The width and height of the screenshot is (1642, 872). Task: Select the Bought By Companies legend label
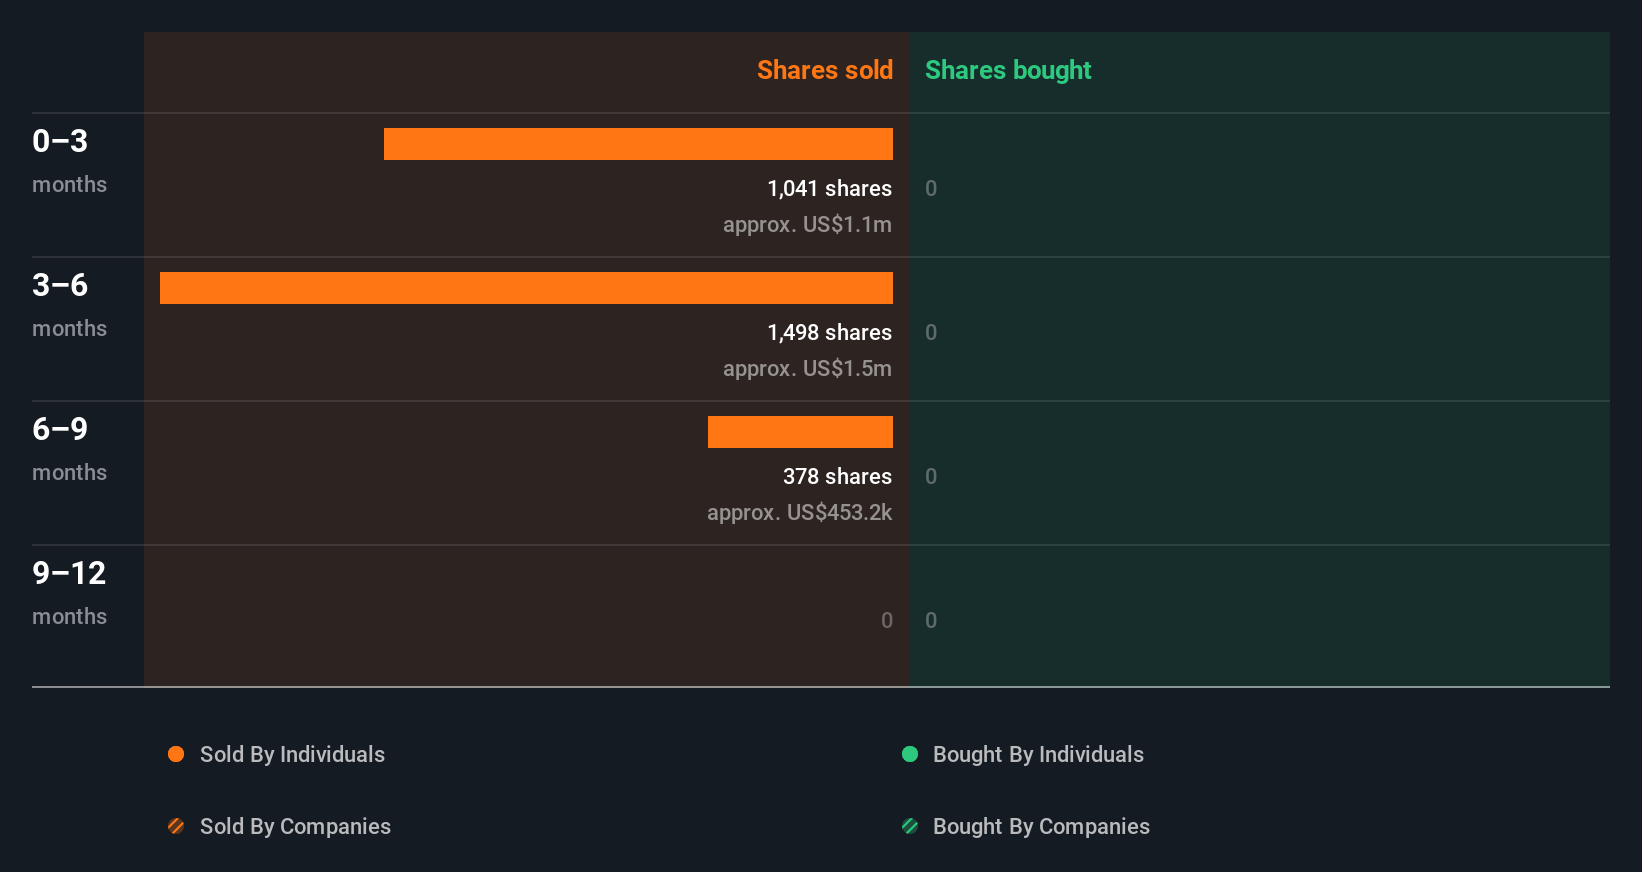[x=1041, y=827]
